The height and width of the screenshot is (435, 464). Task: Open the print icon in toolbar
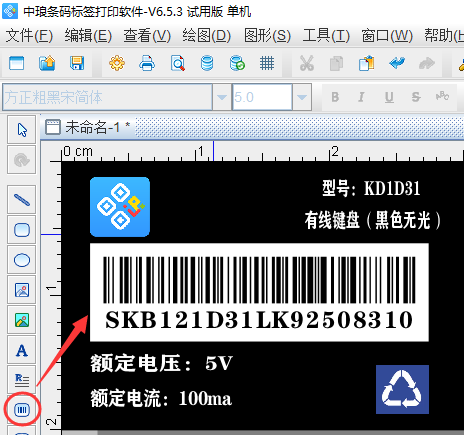pyautogui.click(x=147, y=63)
